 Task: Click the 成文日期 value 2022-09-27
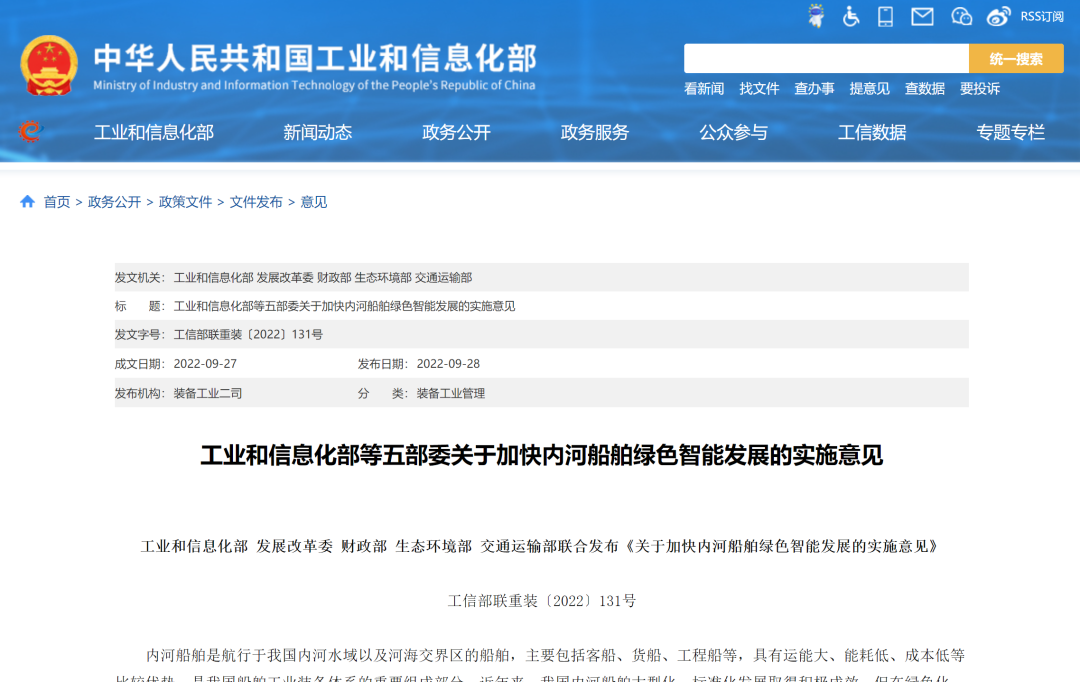[205, 364]
